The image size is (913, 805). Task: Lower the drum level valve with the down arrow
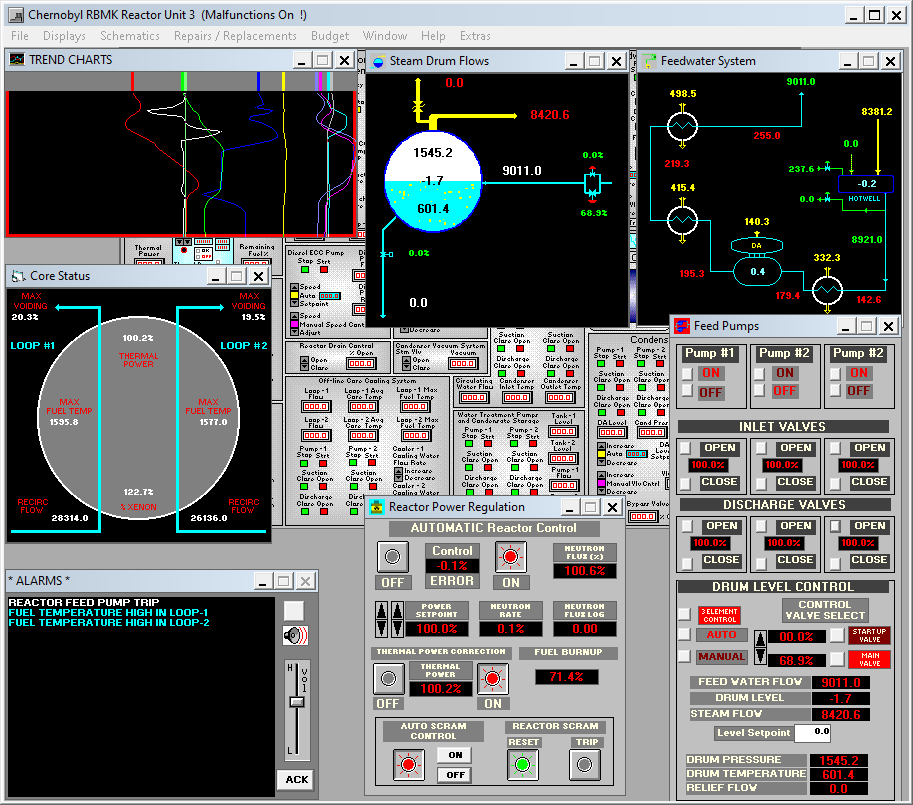click(x=760, y=655)
